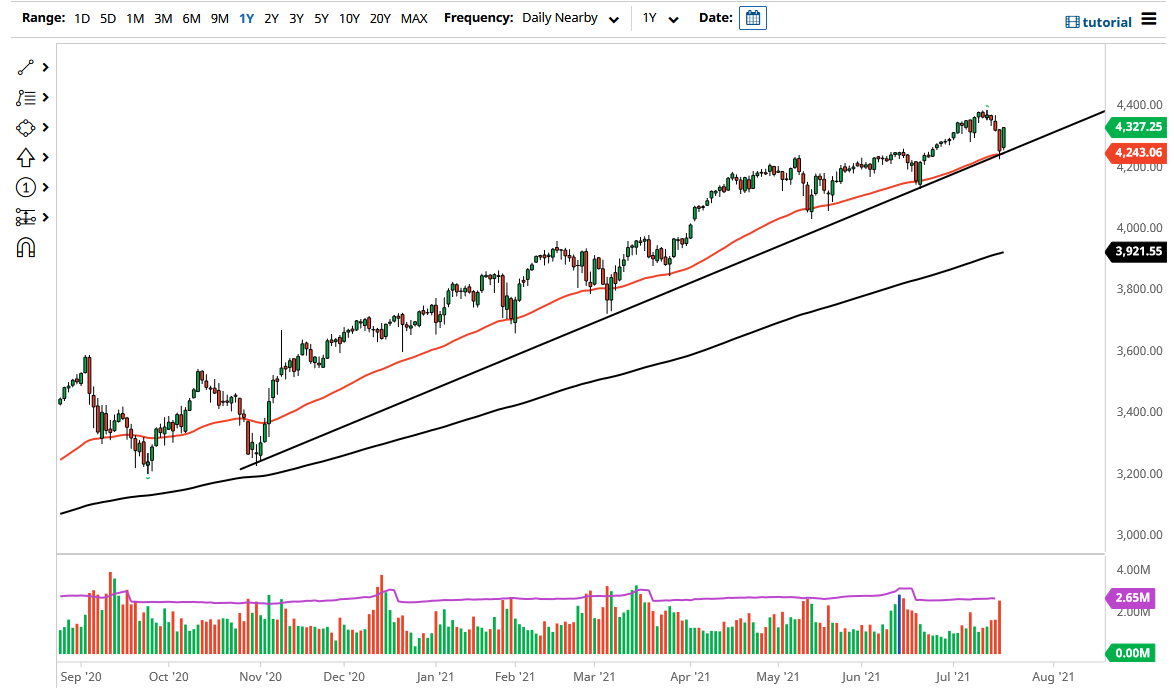Screen dimensions: 1174x696
Task: Enable the magnet snapping tool
Action: click(27, 247)
